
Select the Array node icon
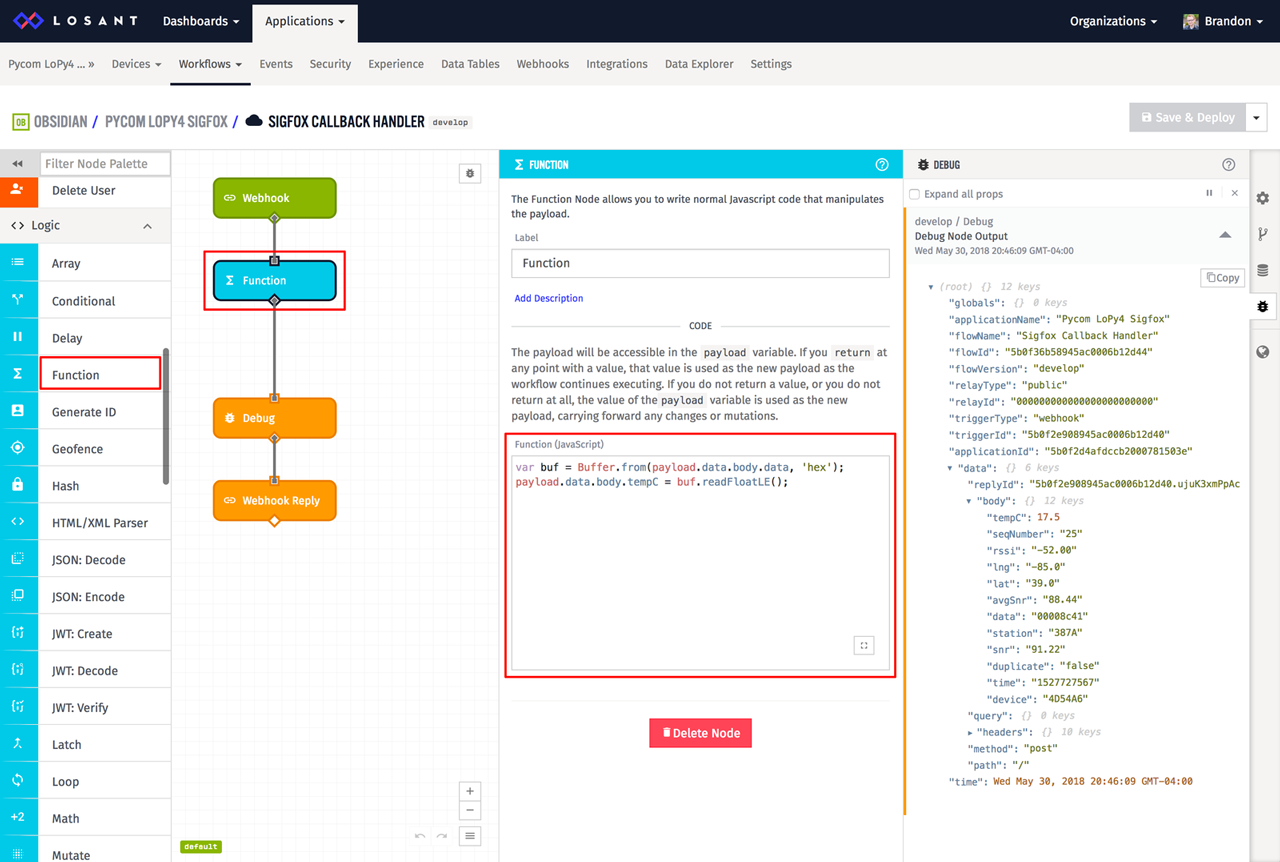(17, 263)
